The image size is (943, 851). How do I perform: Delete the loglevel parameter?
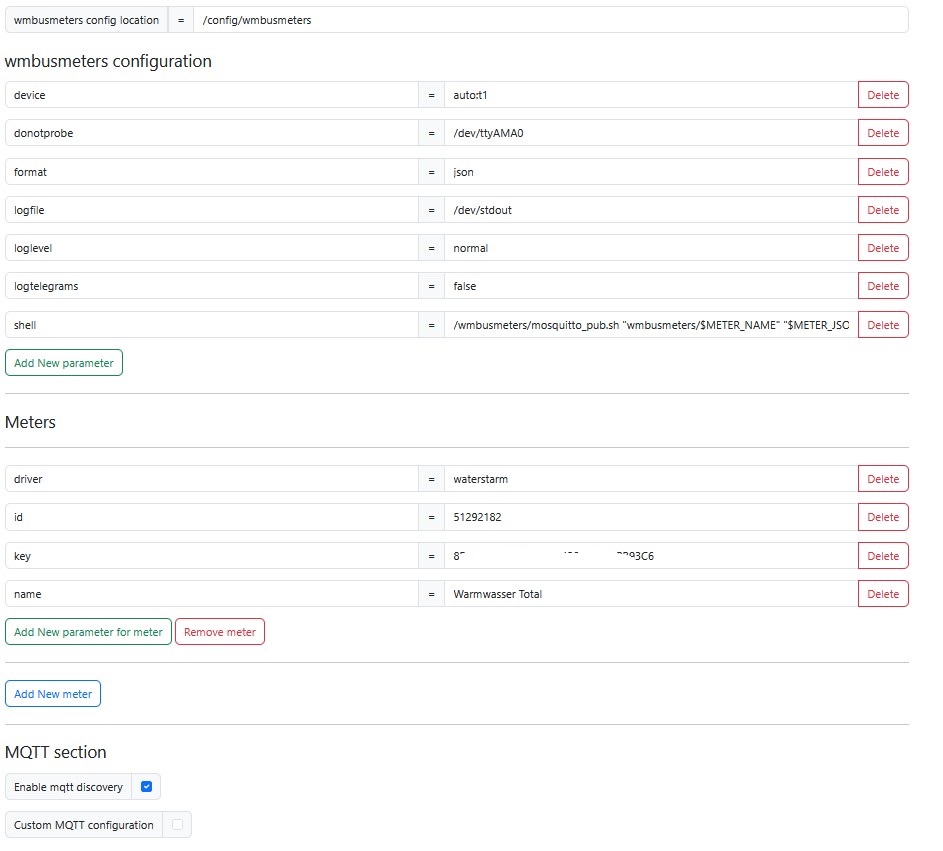882,248
